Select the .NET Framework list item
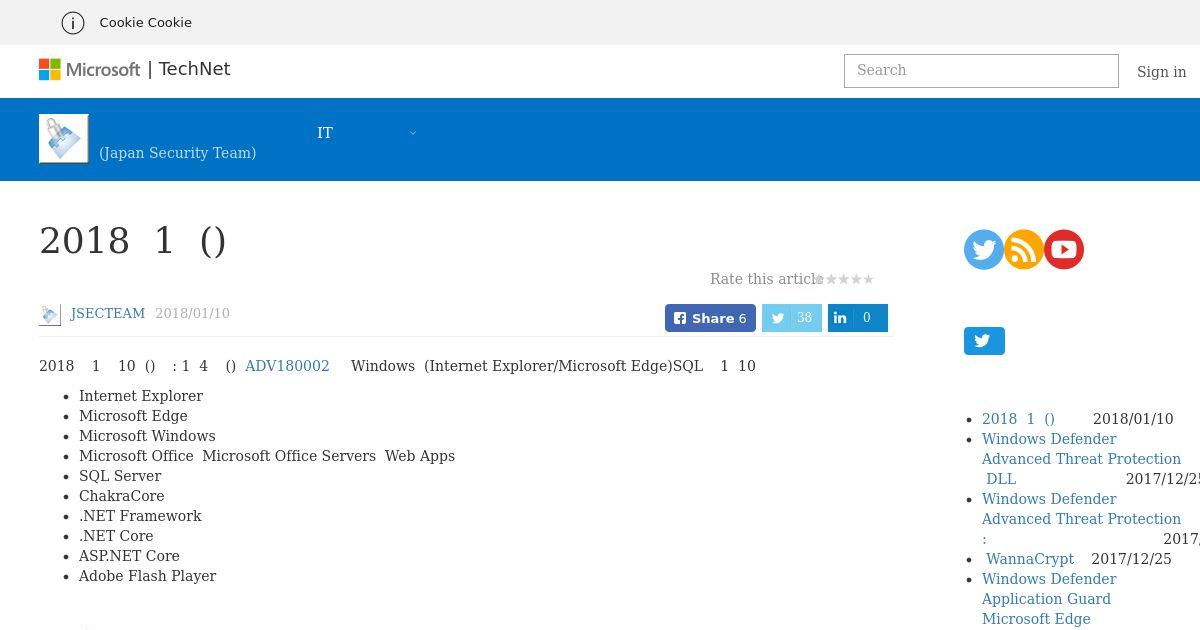 [x=140, y=516]
